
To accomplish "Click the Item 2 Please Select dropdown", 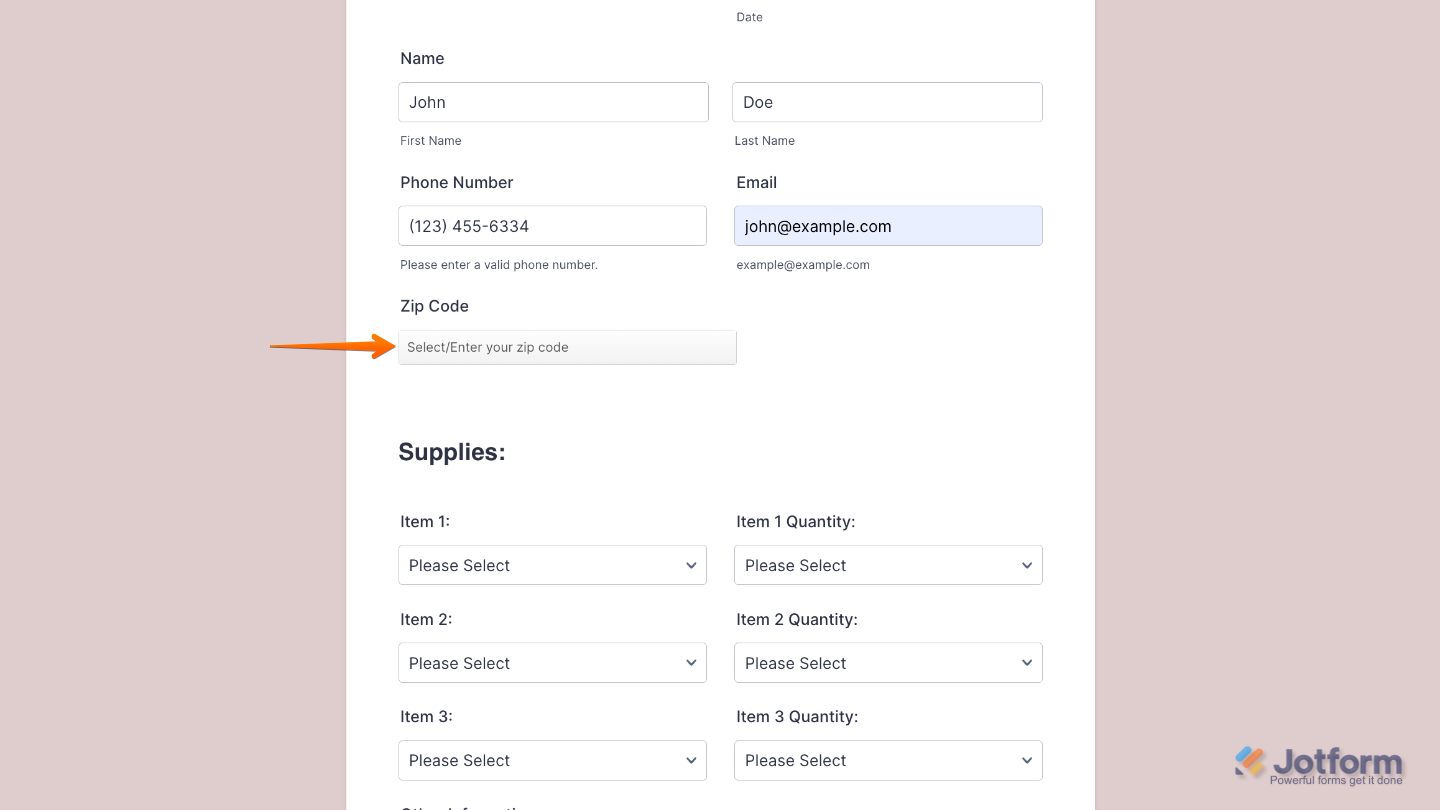I will tap(552, 662).
